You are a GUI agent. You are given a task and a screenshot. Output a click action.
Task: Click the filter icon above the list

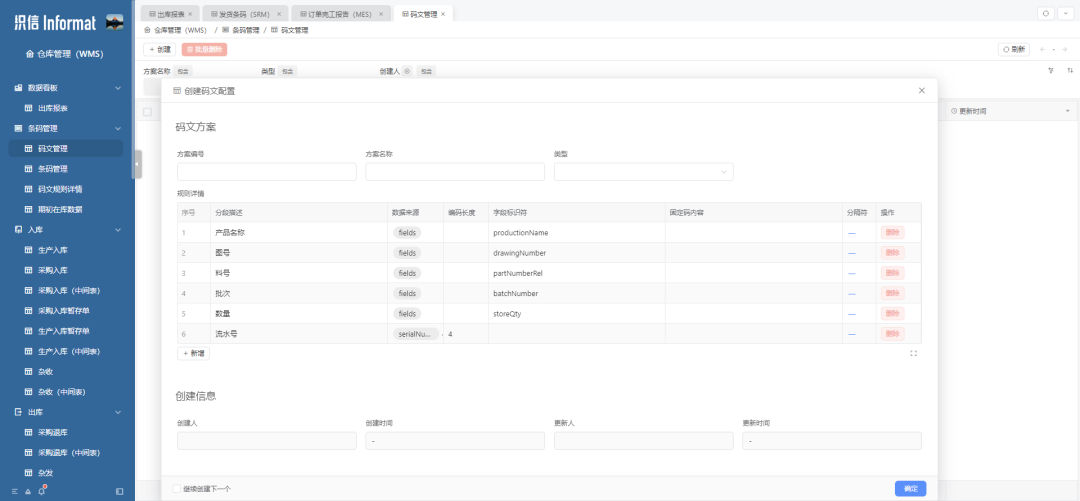[1051, 71]
